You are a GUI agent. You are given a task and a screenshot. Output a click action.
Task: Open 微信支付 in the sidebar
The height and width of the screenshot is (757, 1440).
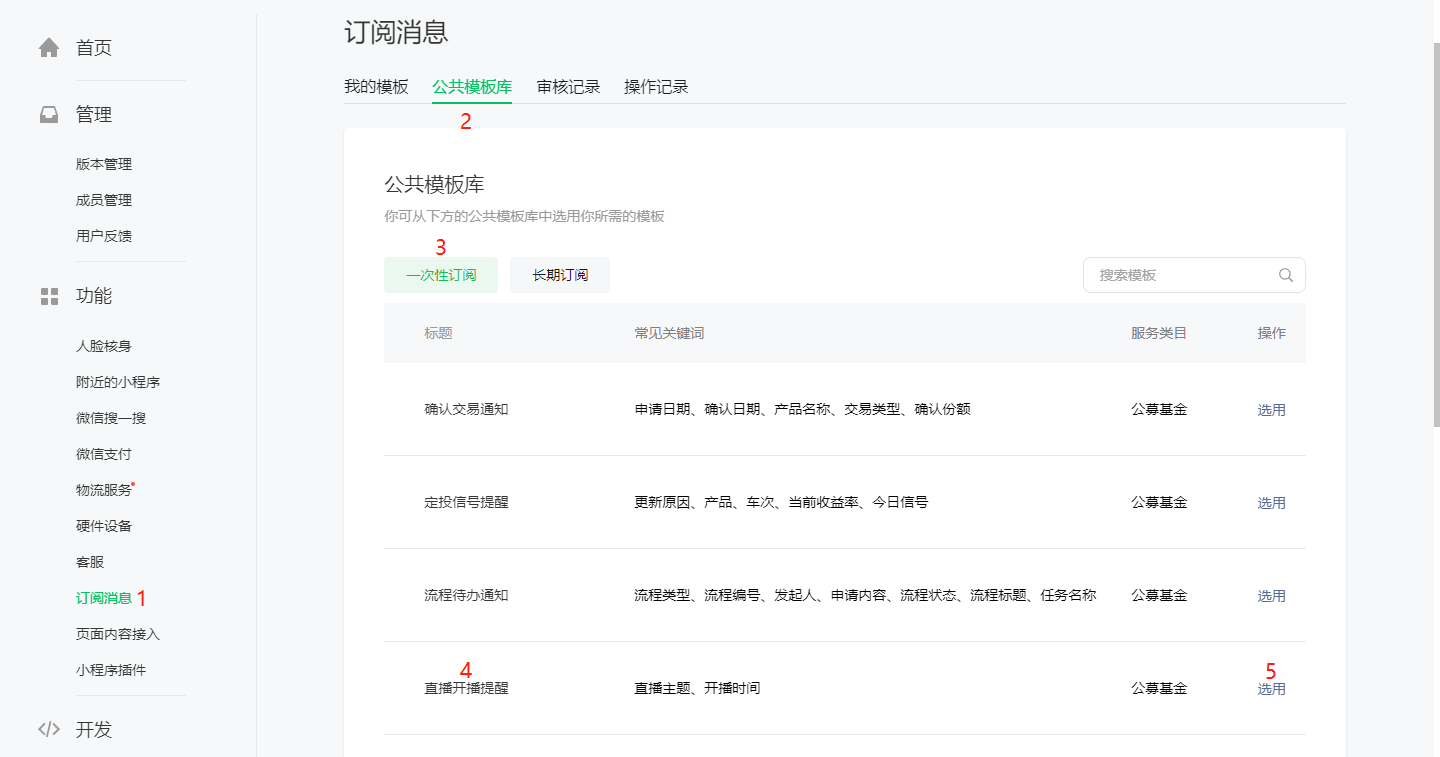point(104,454)
